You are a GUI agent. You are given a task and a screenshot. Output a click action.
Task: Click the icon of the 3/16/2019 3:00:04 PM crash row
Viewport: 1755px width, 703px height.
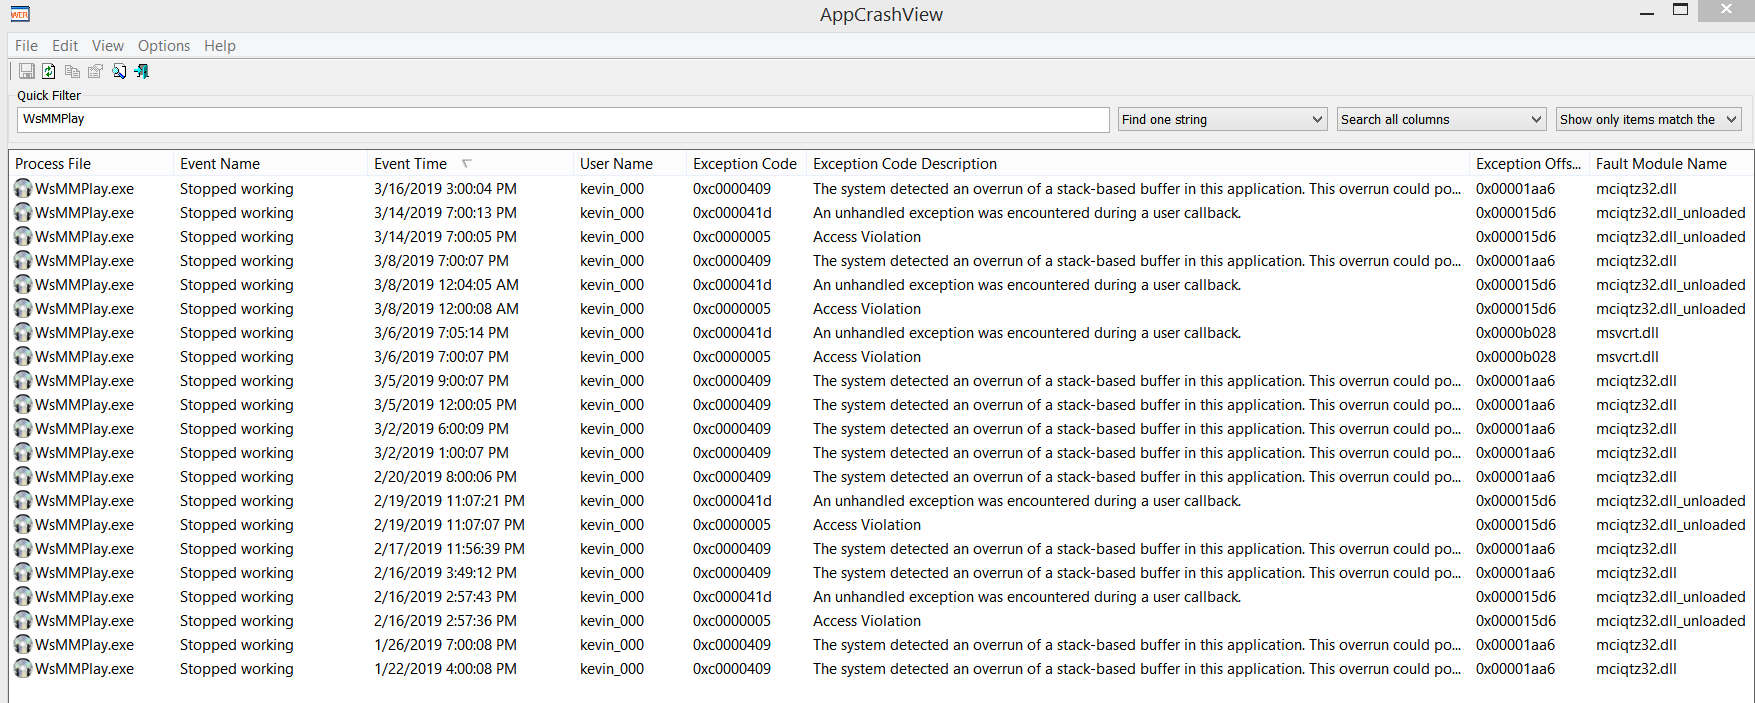[23, 189]
